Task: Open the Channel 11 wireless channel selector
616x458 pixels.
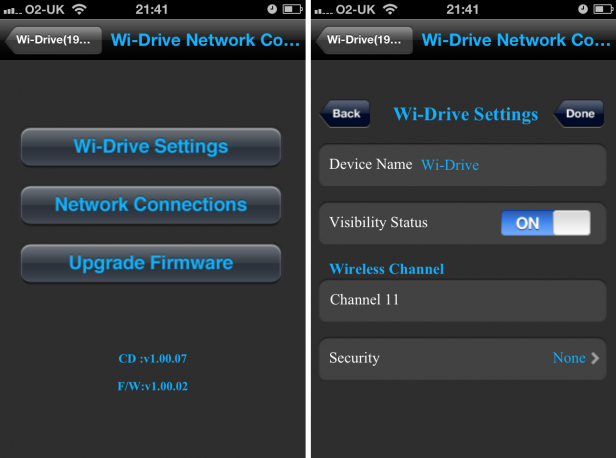Action: click(462, 300)
